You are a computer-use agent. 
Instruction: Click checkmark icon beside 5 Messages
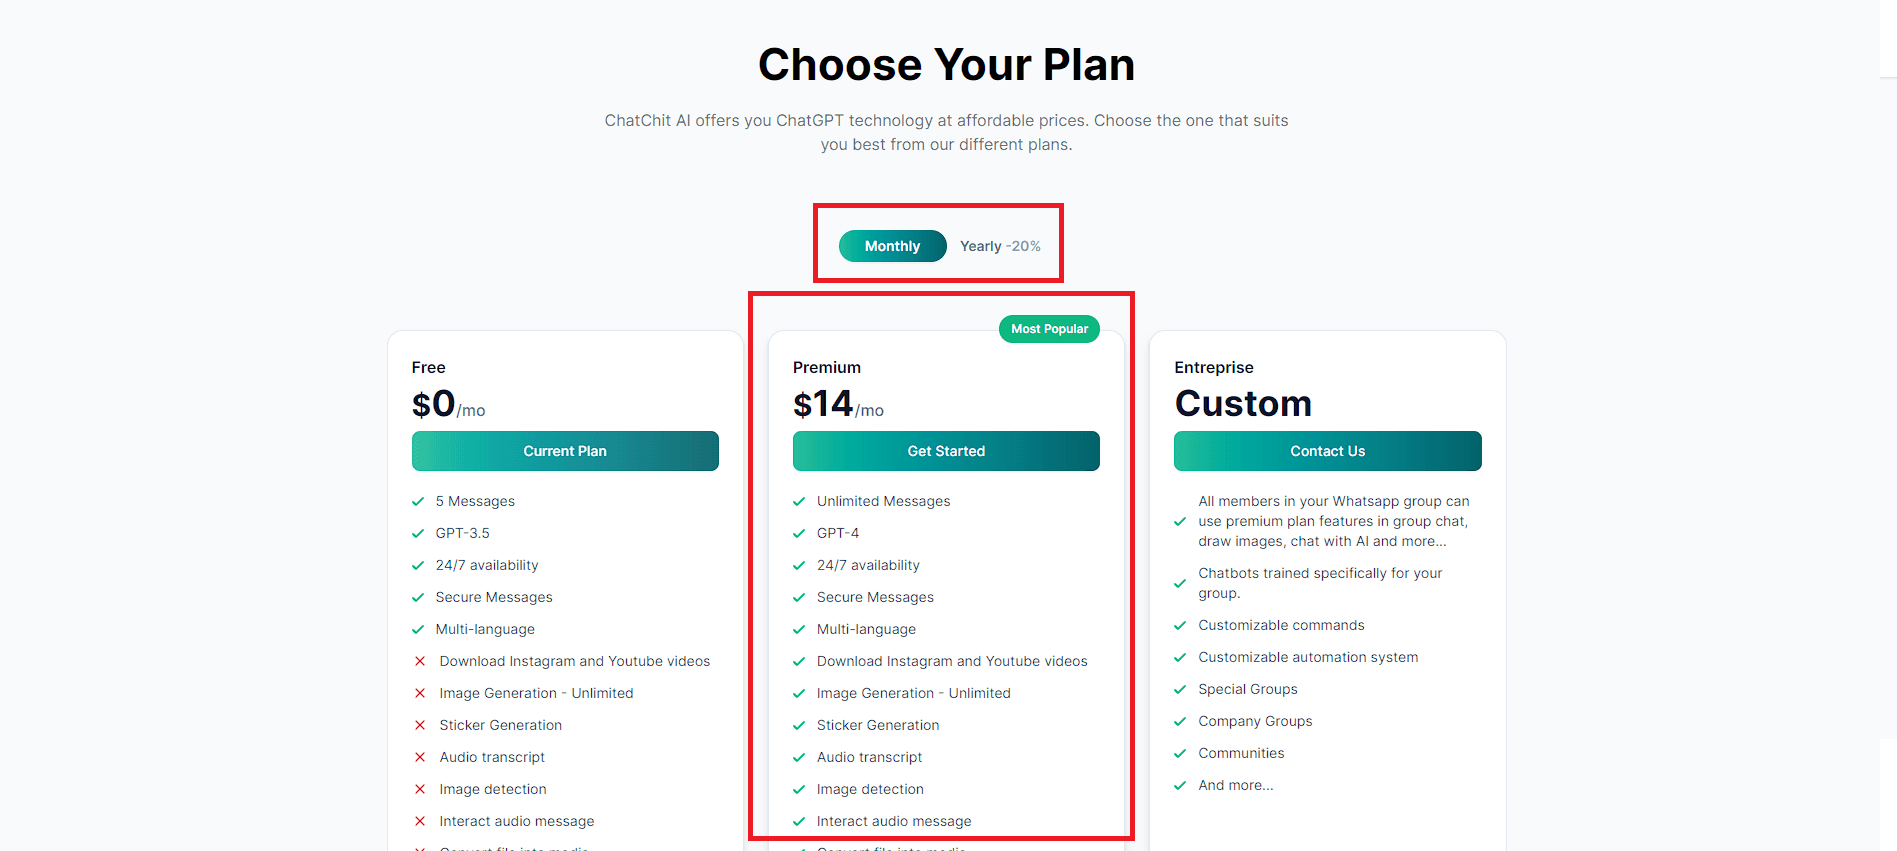pos(418,502)
